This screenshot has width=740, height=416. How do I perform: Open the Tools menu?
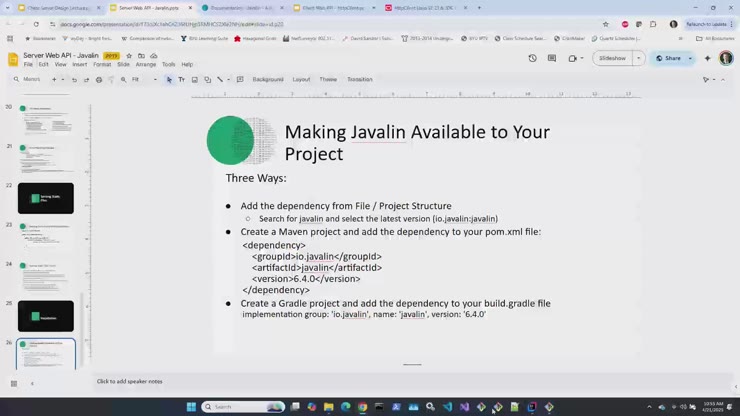168,64
